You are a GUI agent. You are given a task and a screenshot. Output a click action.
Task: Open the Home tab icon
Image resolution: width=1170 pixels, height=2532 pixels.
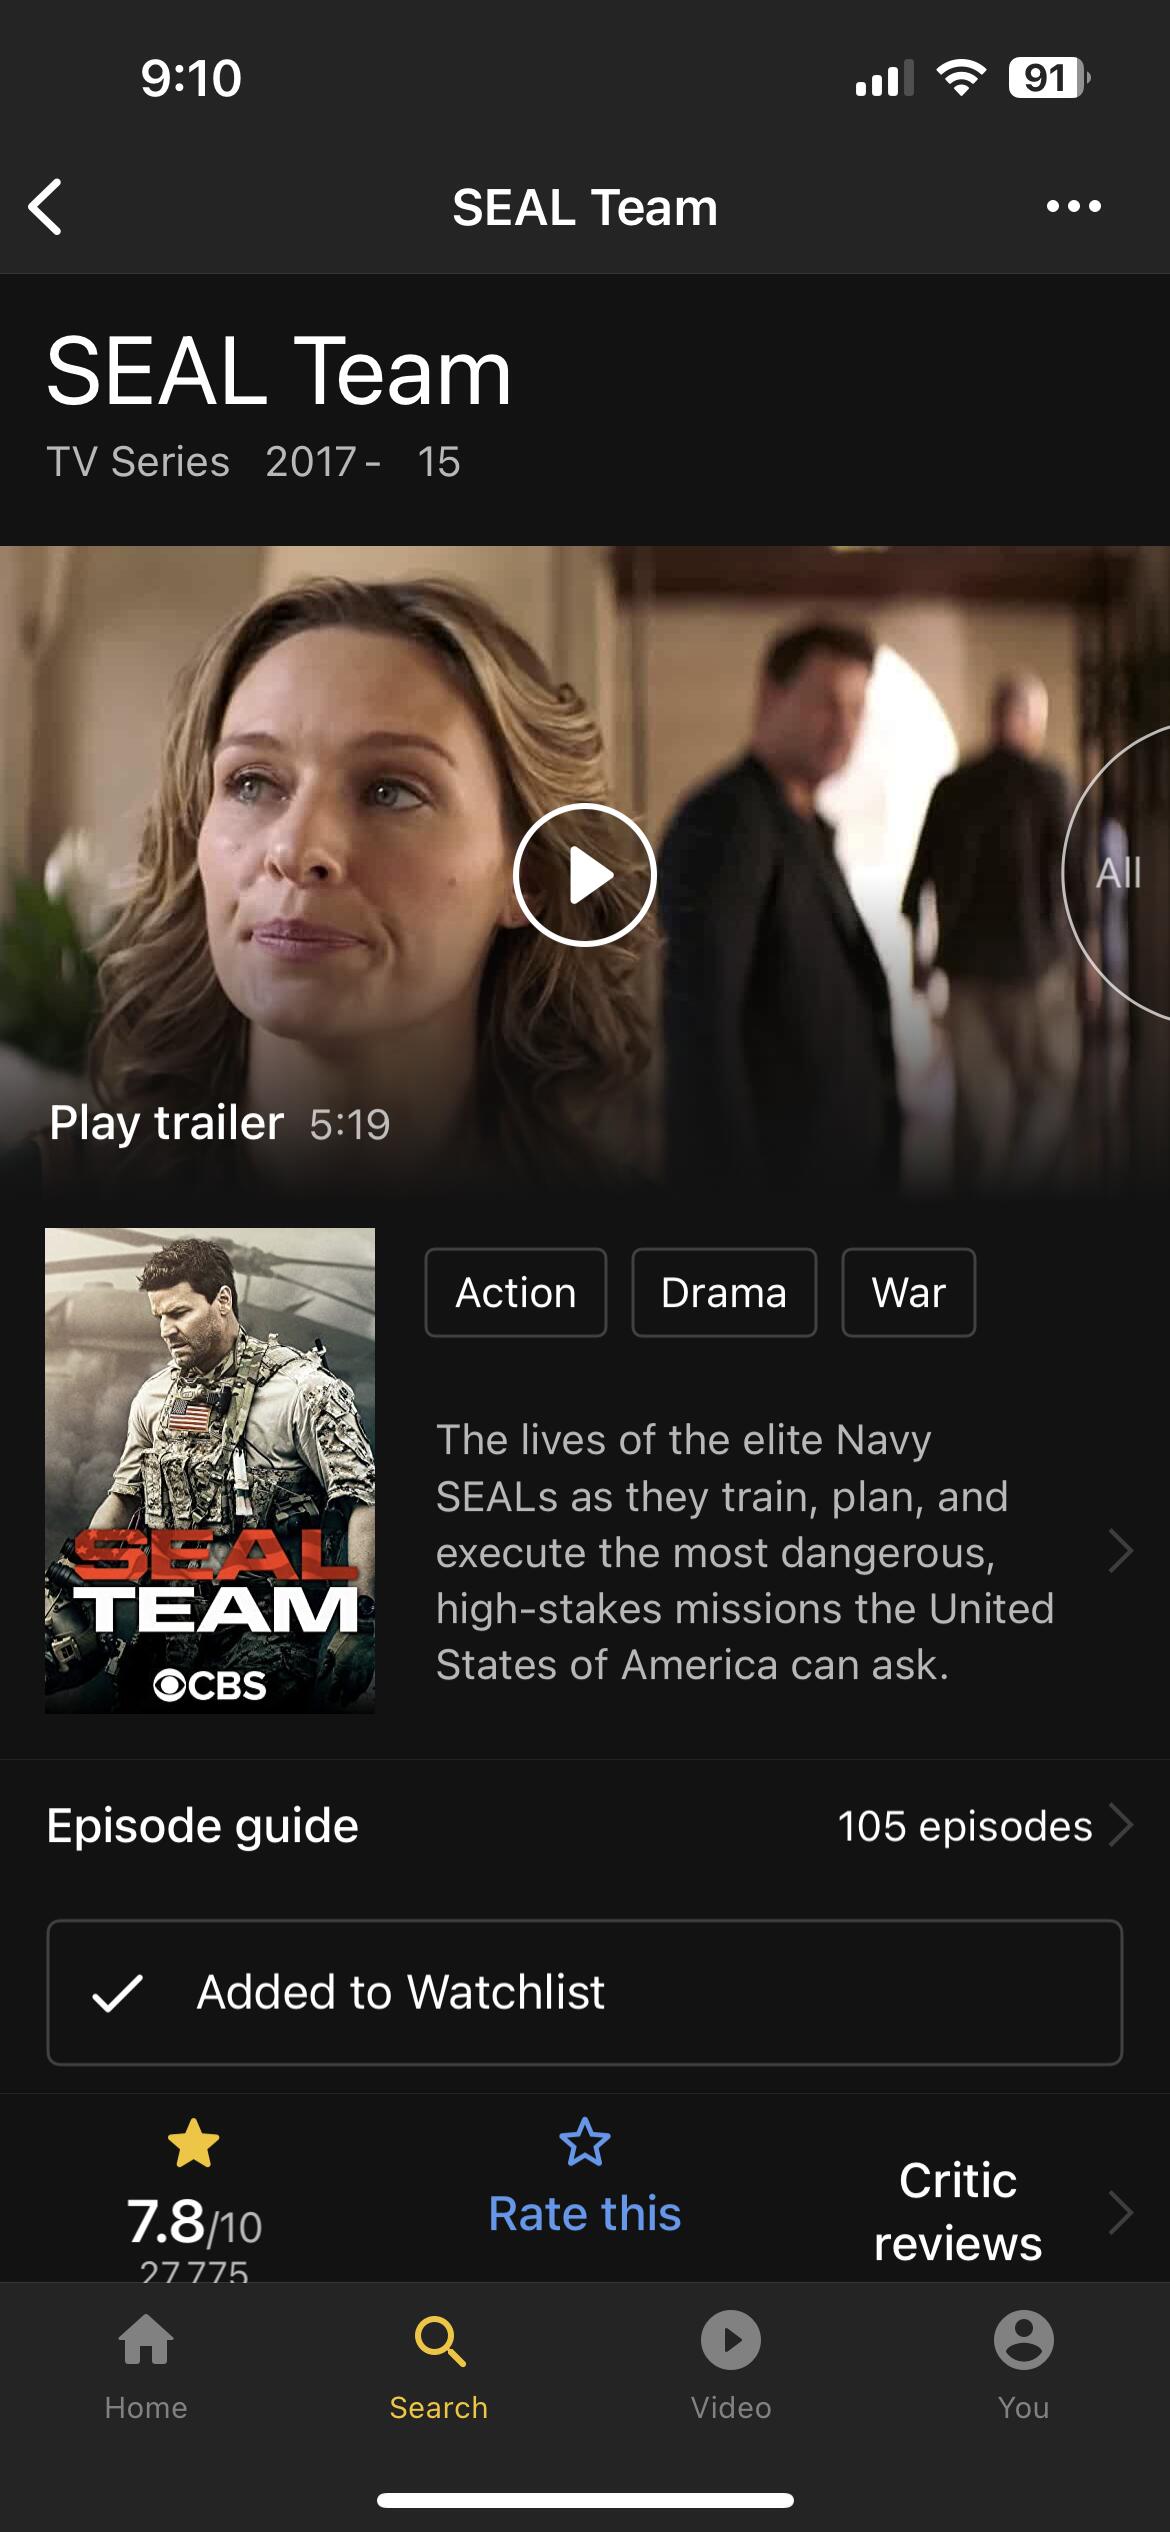(146, 2340)
